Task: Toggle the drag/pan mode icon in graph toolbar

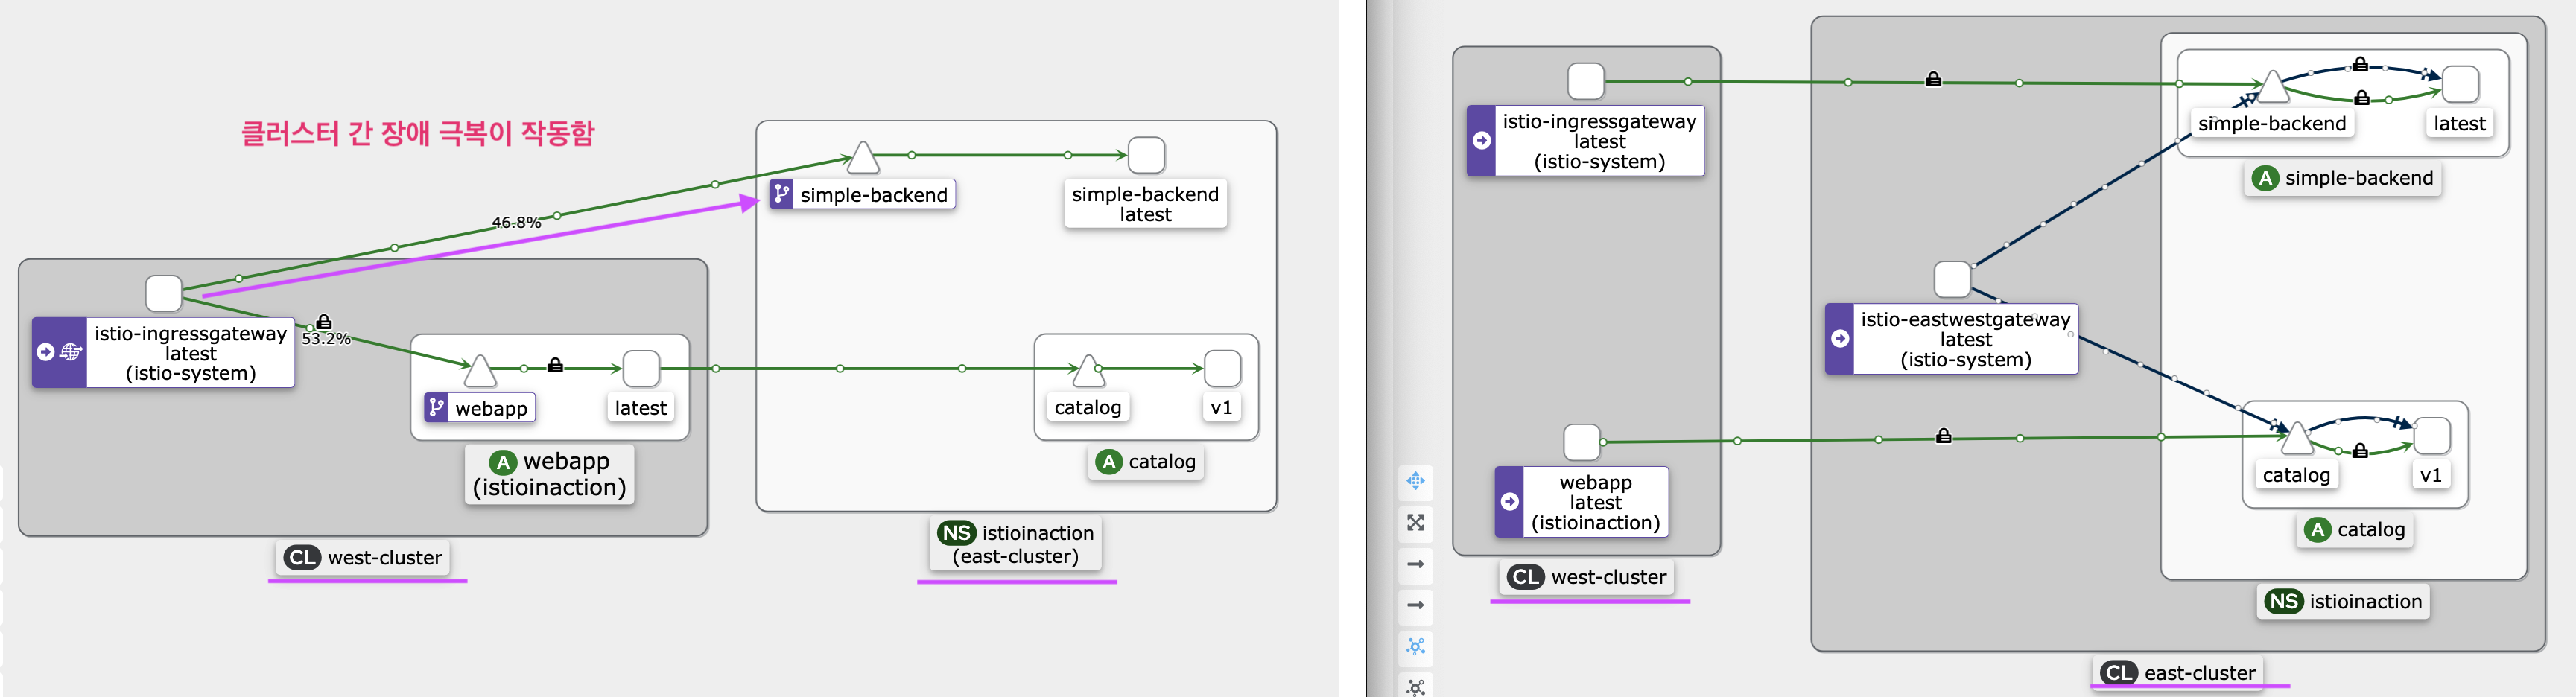Action: click(x=1415, y=481)
